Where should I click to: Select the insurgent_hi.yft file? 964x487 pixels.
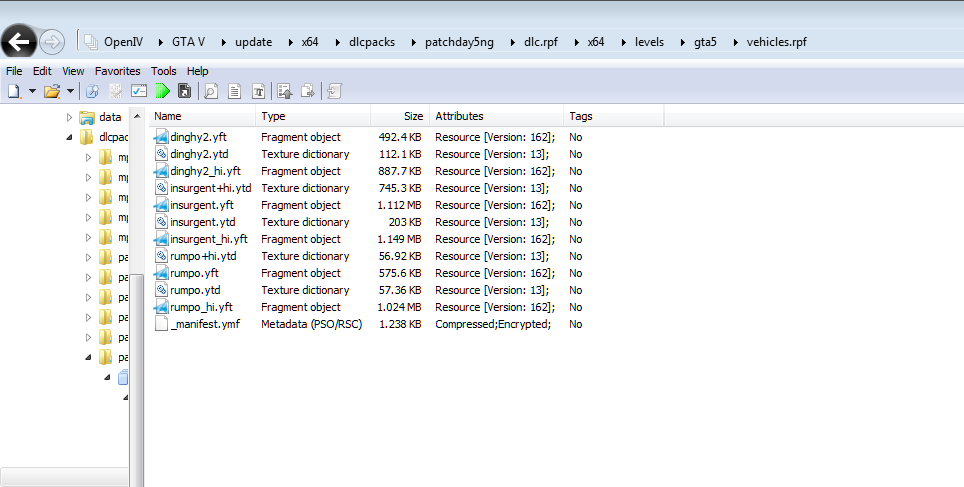[209, 239]
